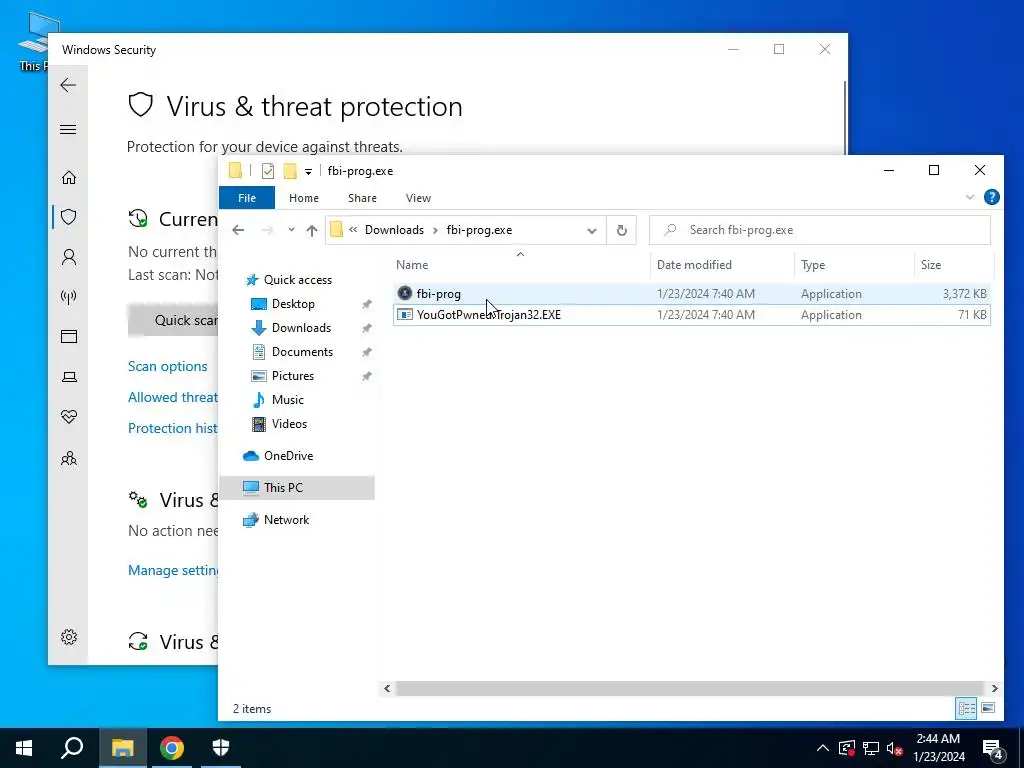Open taskbar Search
Screen dimensions: 1024x768
[x=72, y=748]
